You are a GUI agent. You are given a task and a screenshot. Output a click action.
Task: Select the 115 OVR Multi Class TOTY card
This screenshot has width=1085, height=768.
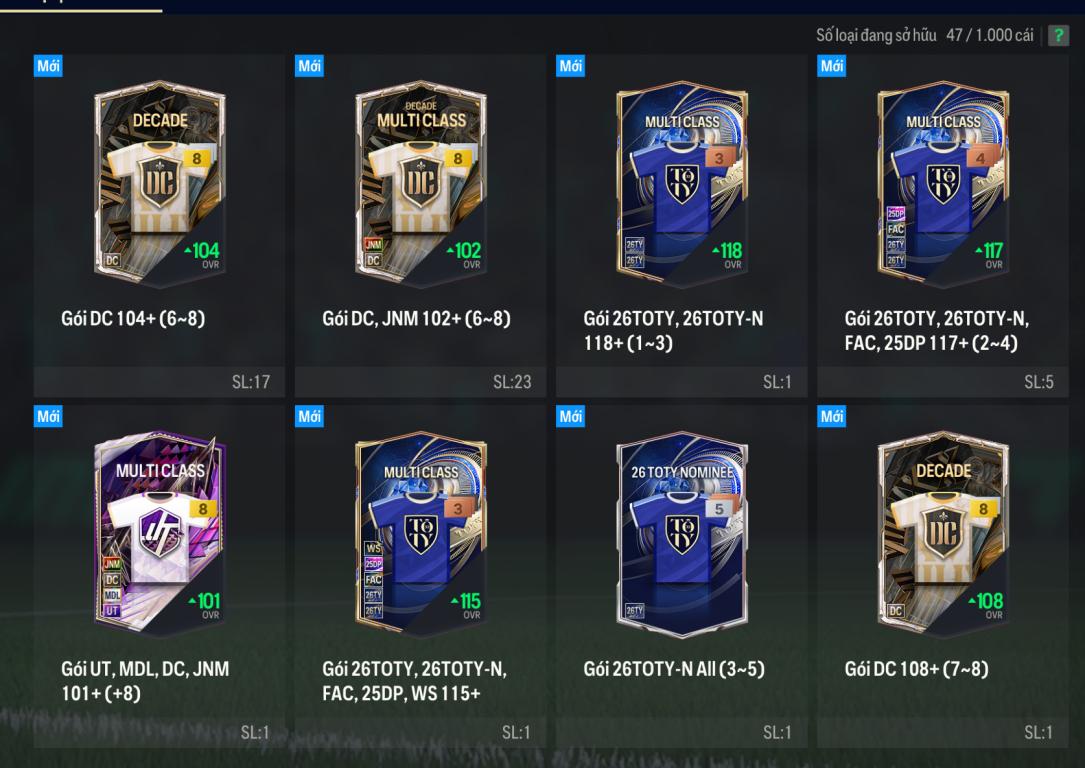click(420, 535)
